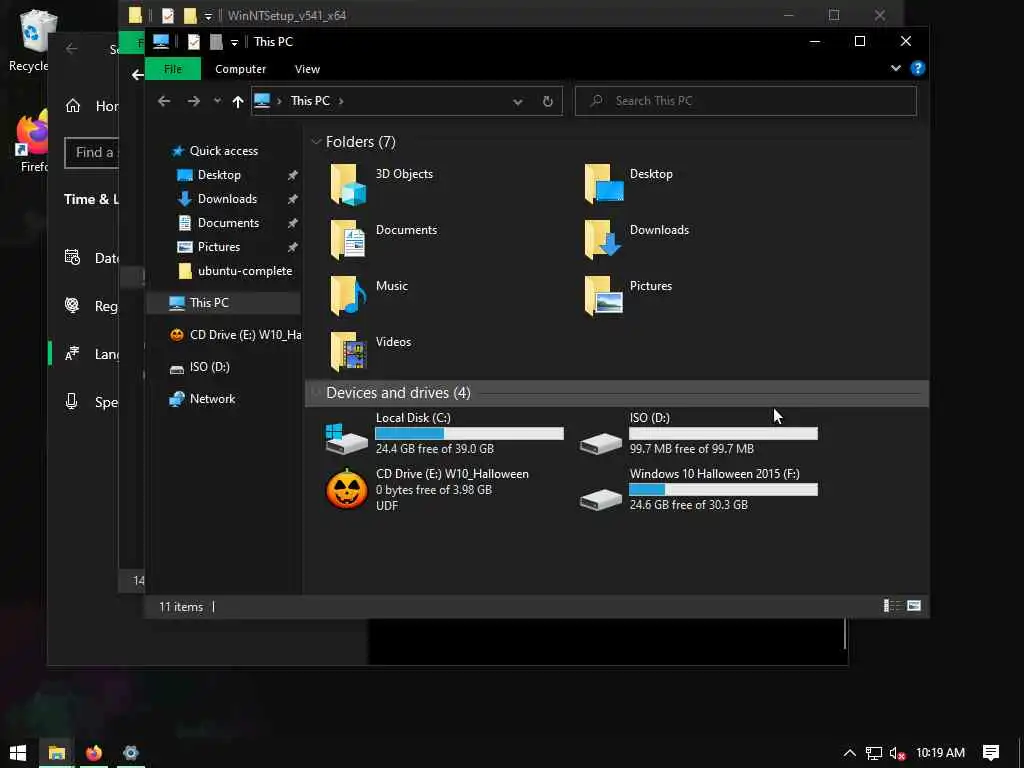Viewport: 1024px width, 768px height.
Task: Open the Music folder icon
Action: (348, 296)
